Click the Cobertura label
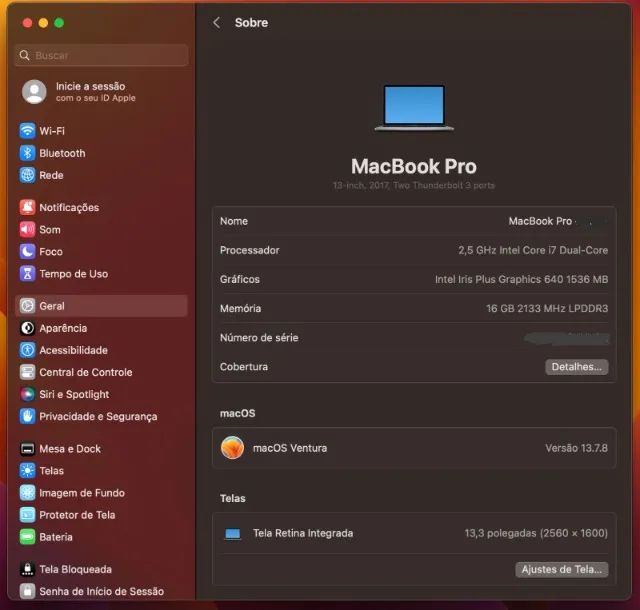The width and height of the screenshot is (640, 610). coord(244,367)
